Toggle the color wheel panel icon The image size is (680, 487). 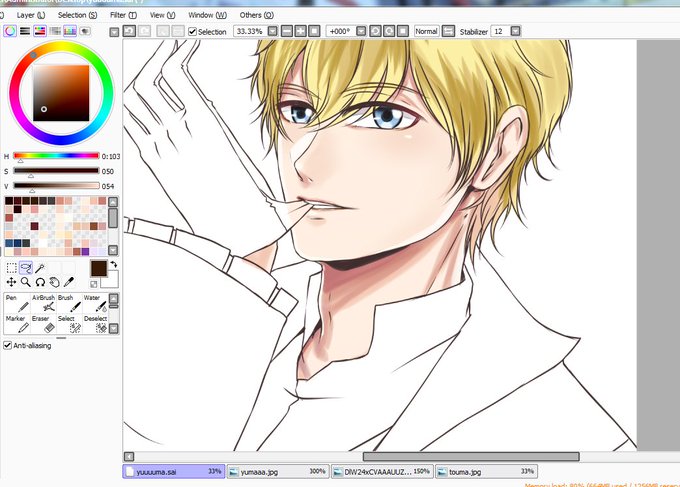(x=10, y=31)
